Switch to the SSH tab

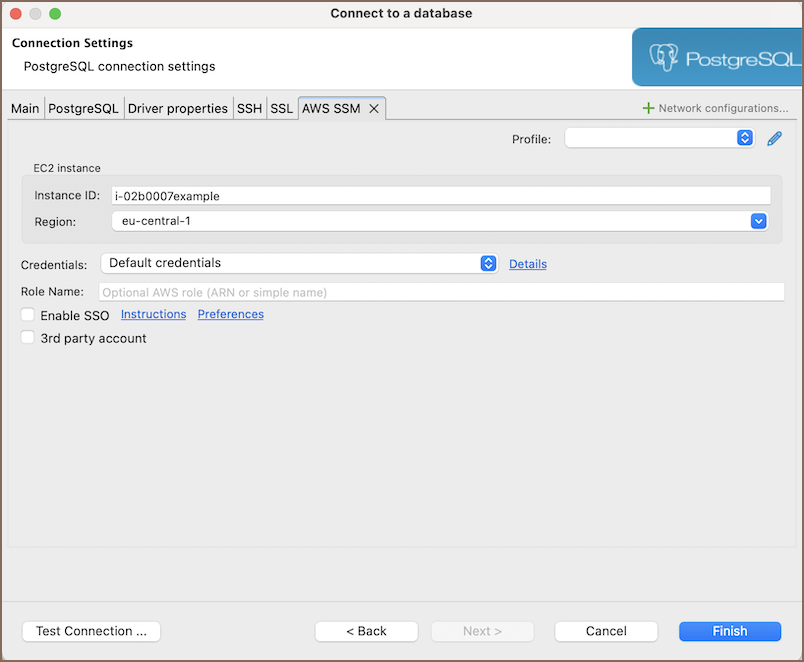pos(249,109)
